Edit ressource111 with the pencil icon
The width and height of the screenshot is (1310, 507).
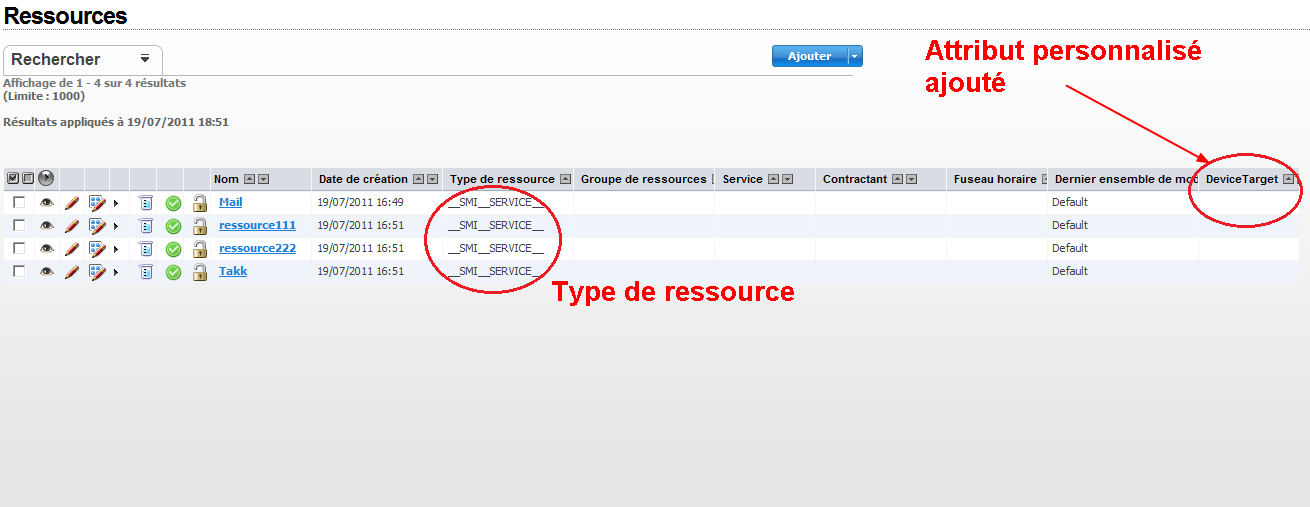tap(71, 225)
